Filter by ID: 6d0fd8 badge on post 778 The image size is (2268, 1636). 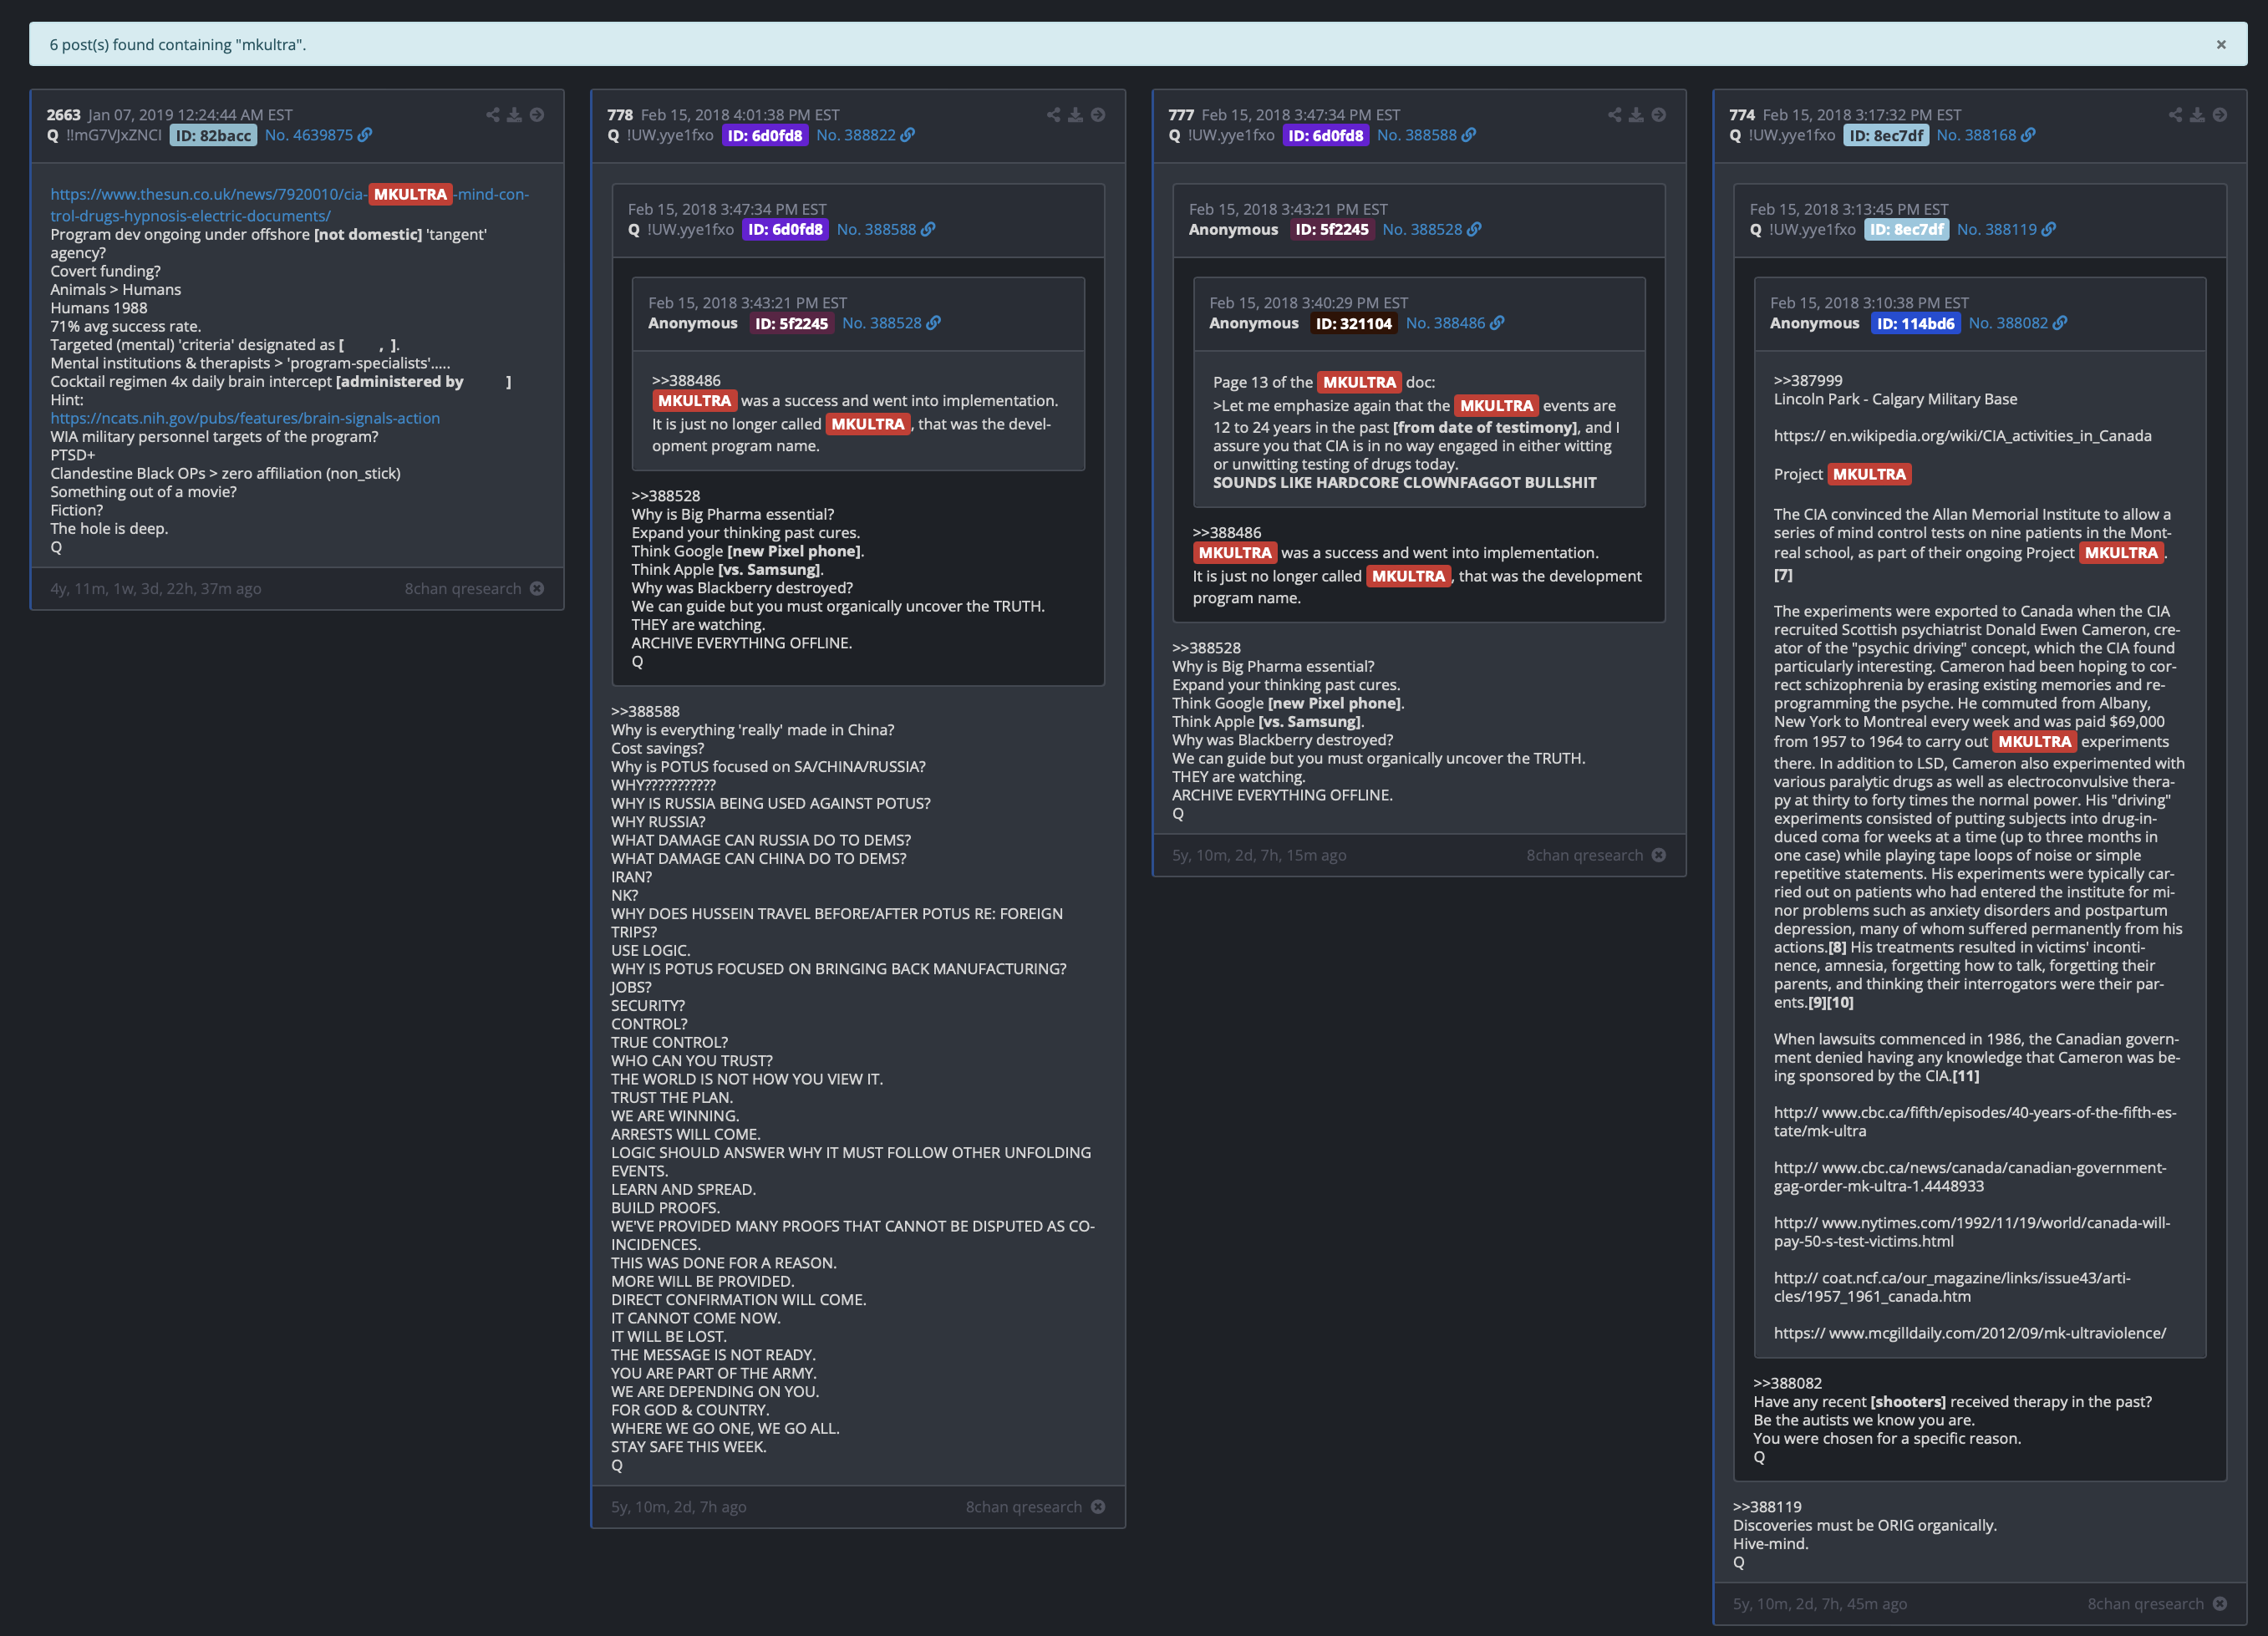(765, 135)
